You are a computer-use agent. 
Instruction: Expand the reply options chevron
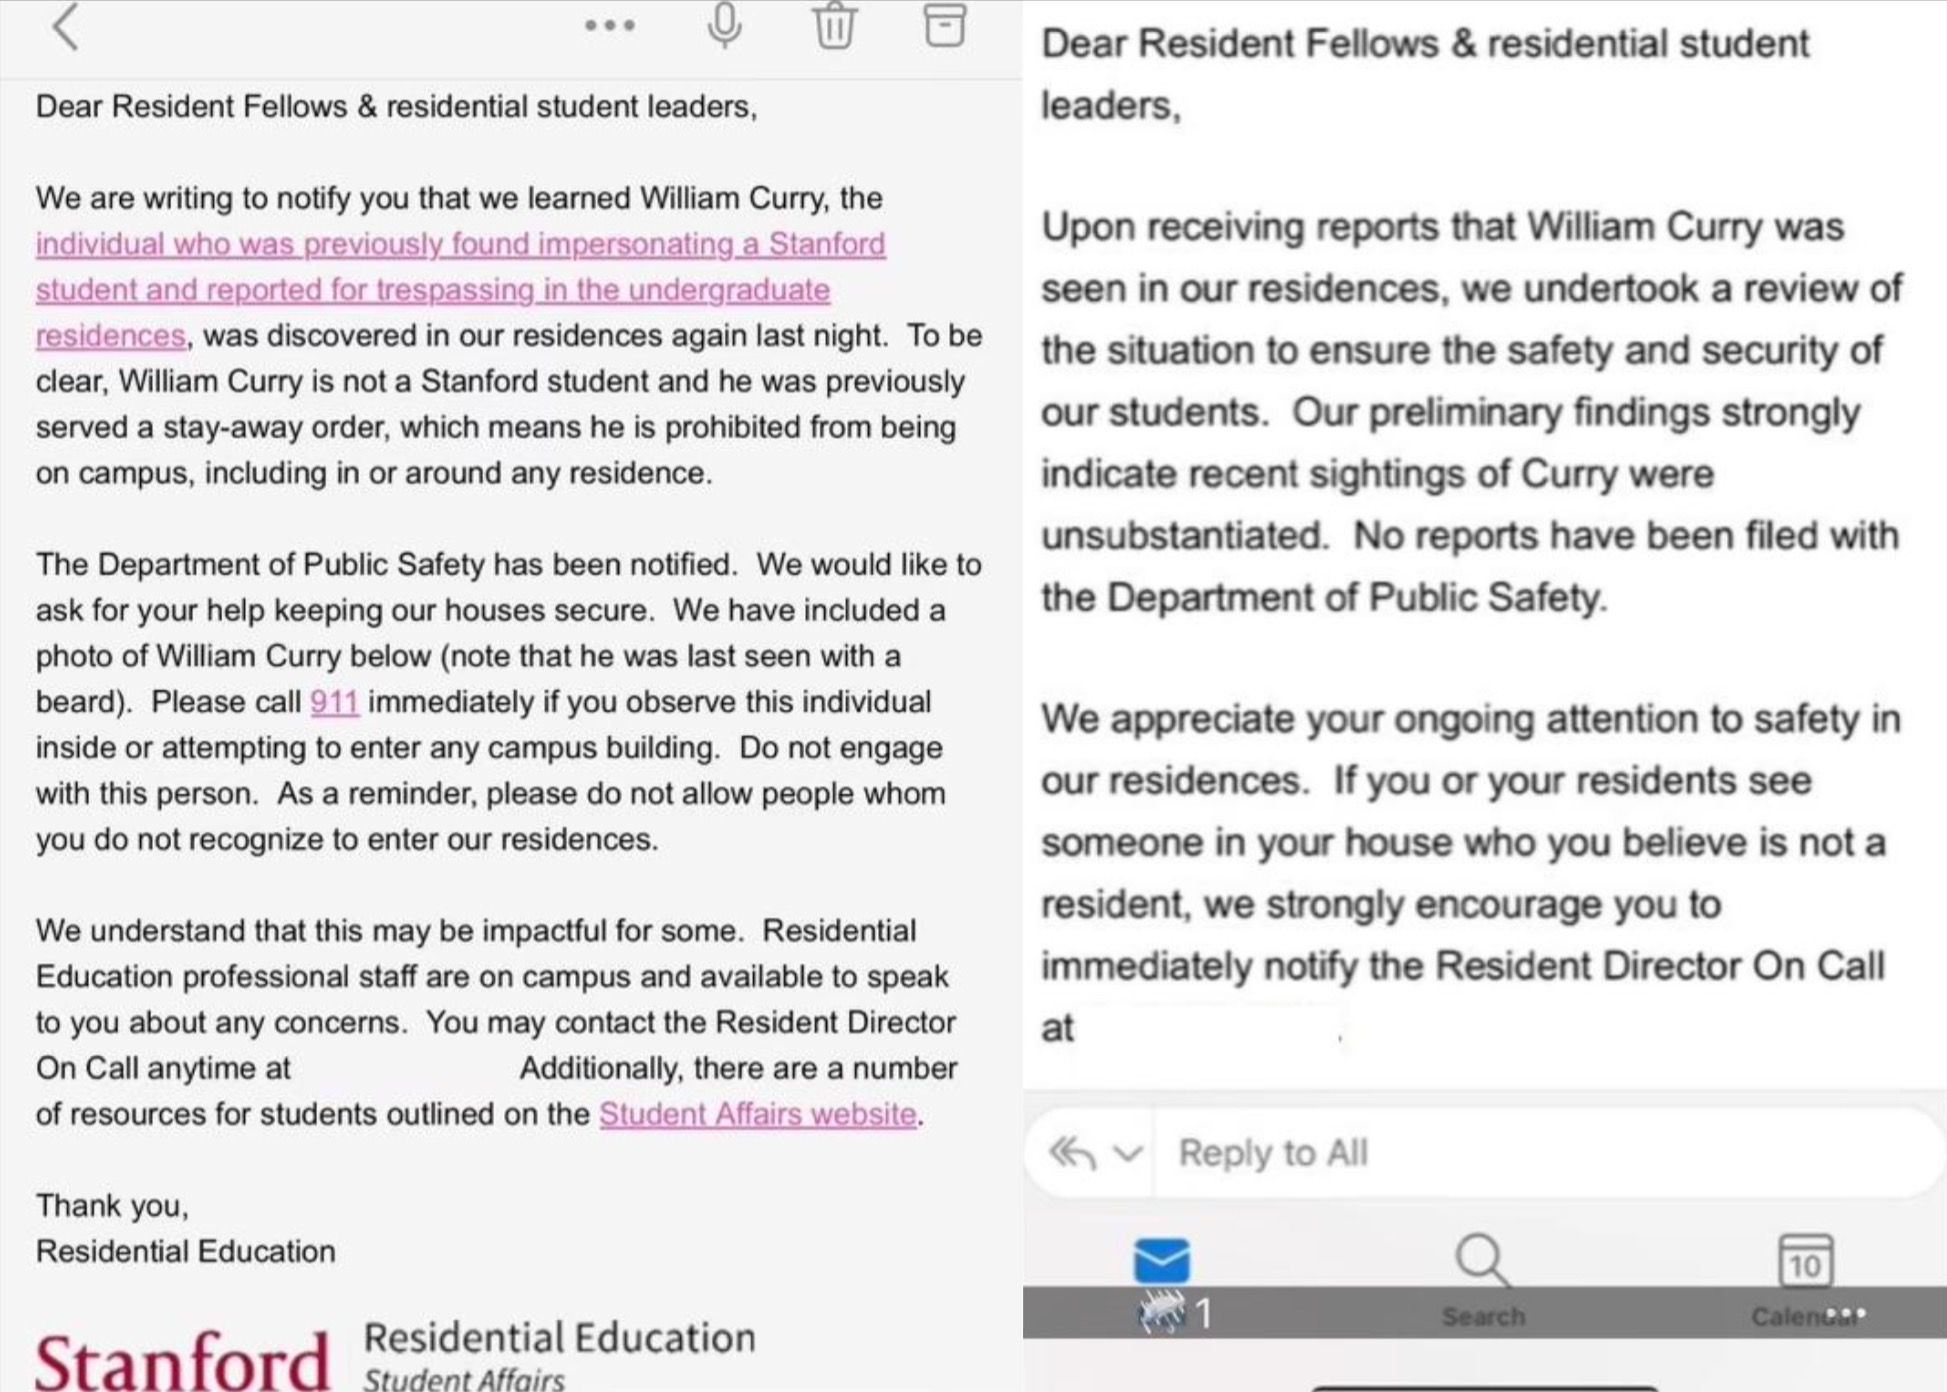coord(1127,1154)
